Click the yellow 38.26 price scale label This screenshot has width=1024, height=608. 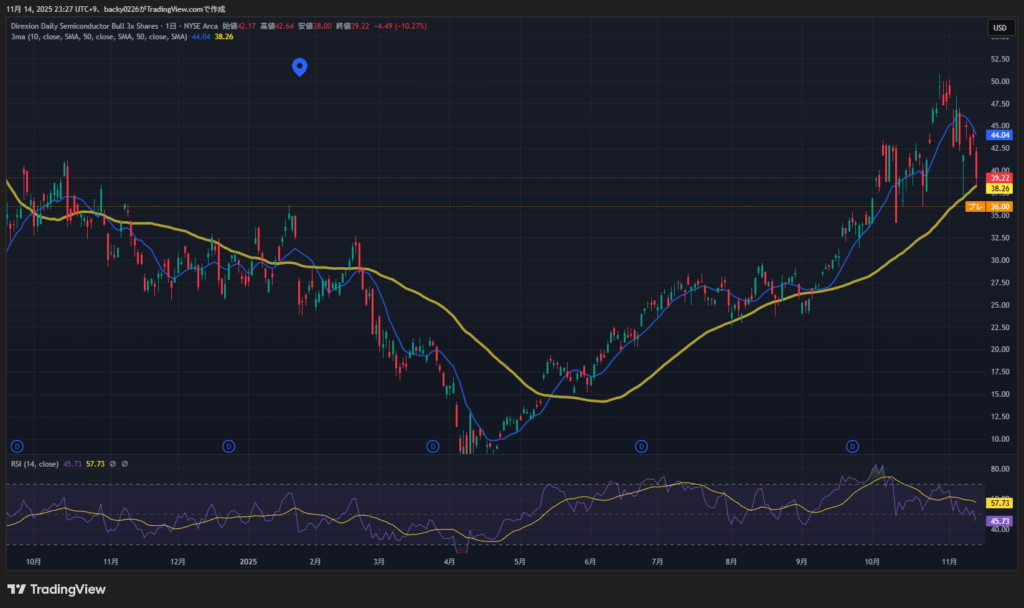pyautogui.click(x=999, y=188)
